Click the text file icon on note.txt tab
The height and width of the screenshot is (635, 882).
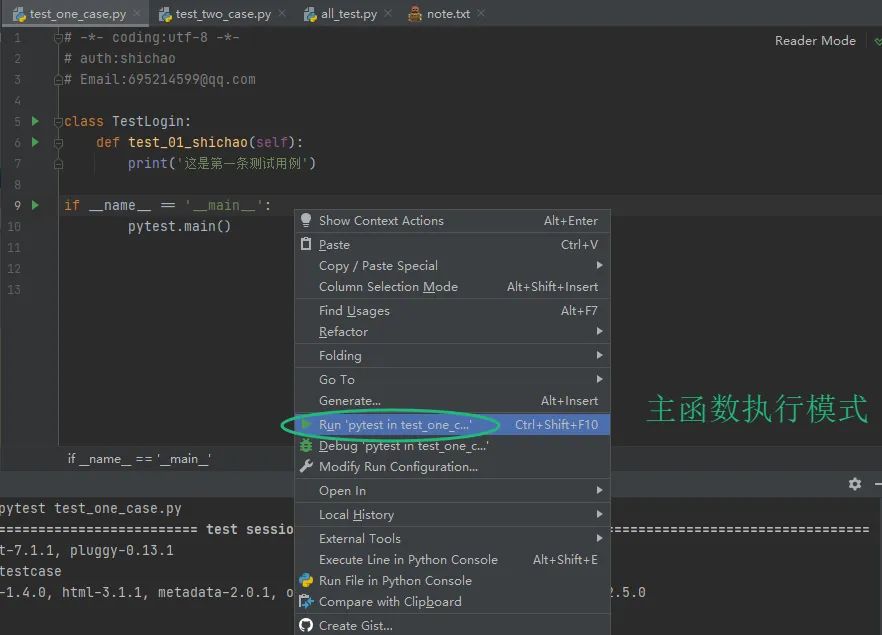coord(415,14)
